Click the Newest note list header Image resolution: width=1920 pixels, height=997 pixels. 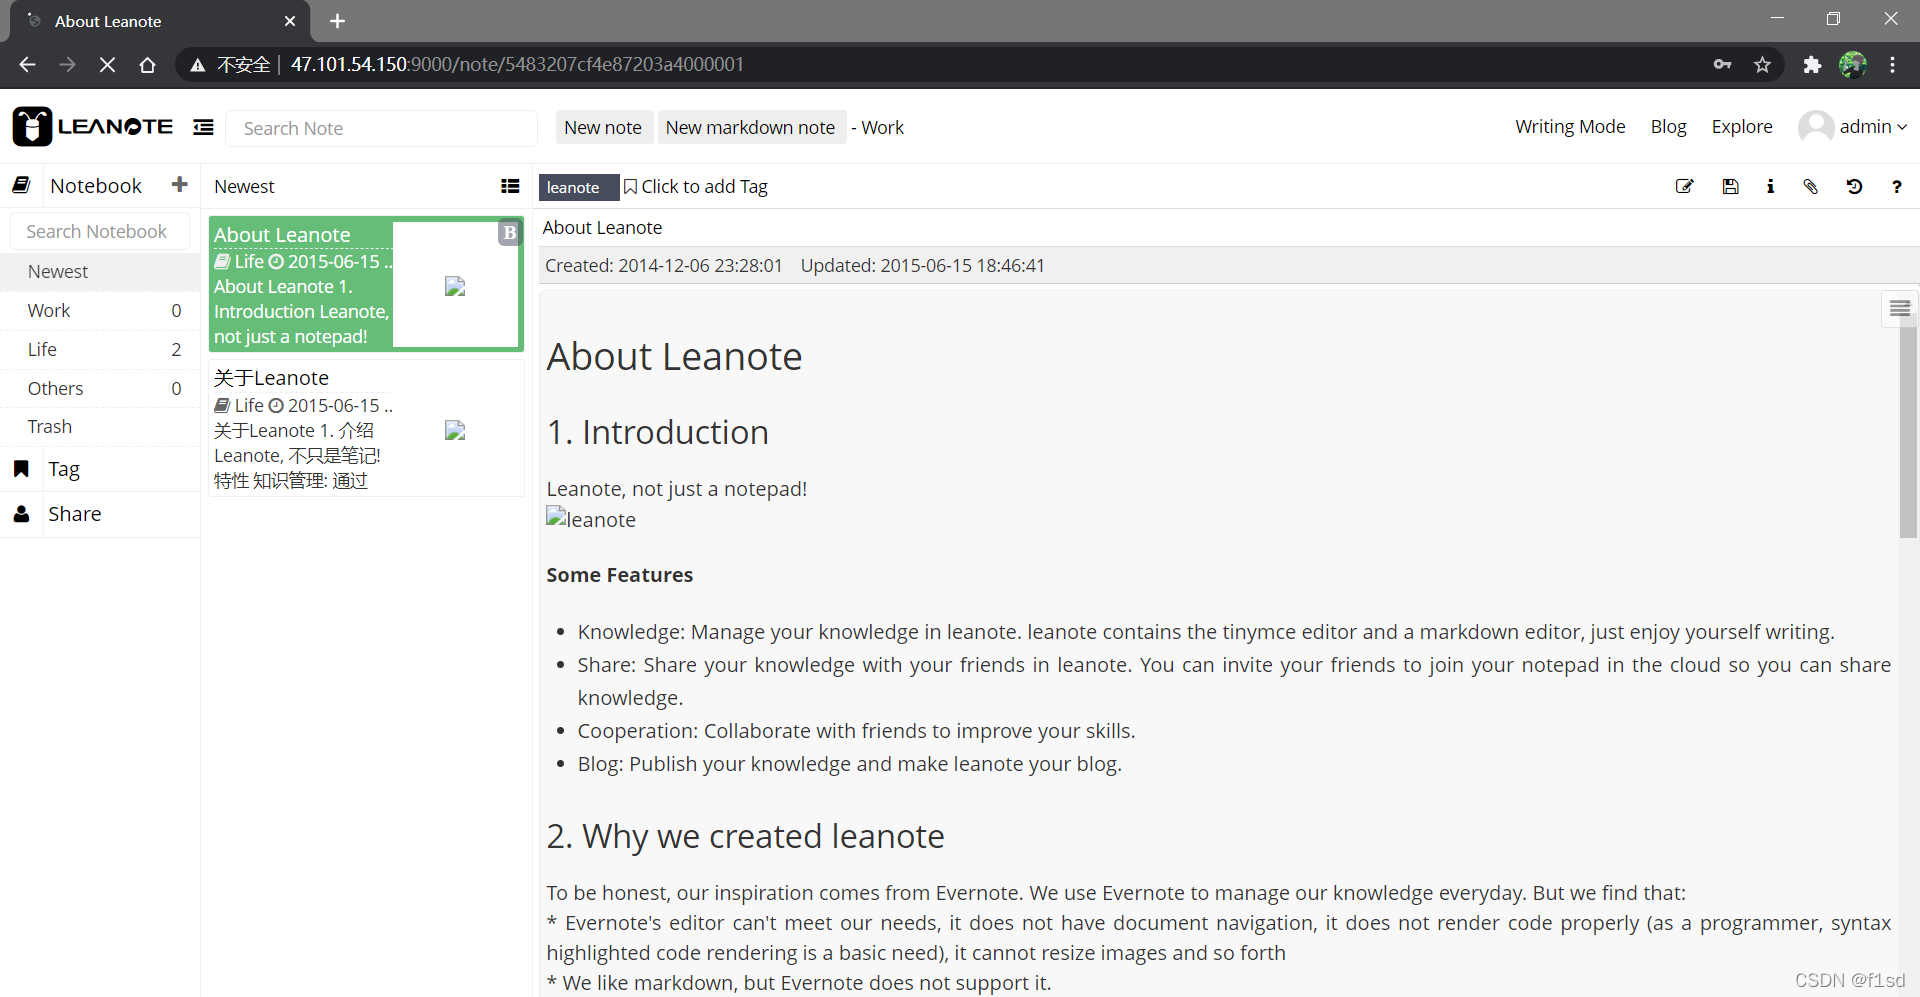[244, 187]
